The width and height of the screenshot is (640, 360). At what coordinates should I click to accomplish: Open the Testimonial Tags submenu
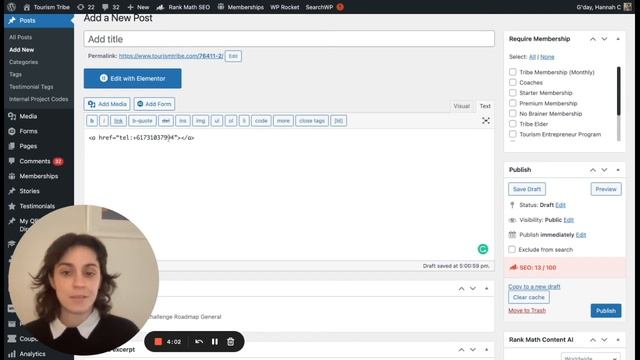[31, 87]
